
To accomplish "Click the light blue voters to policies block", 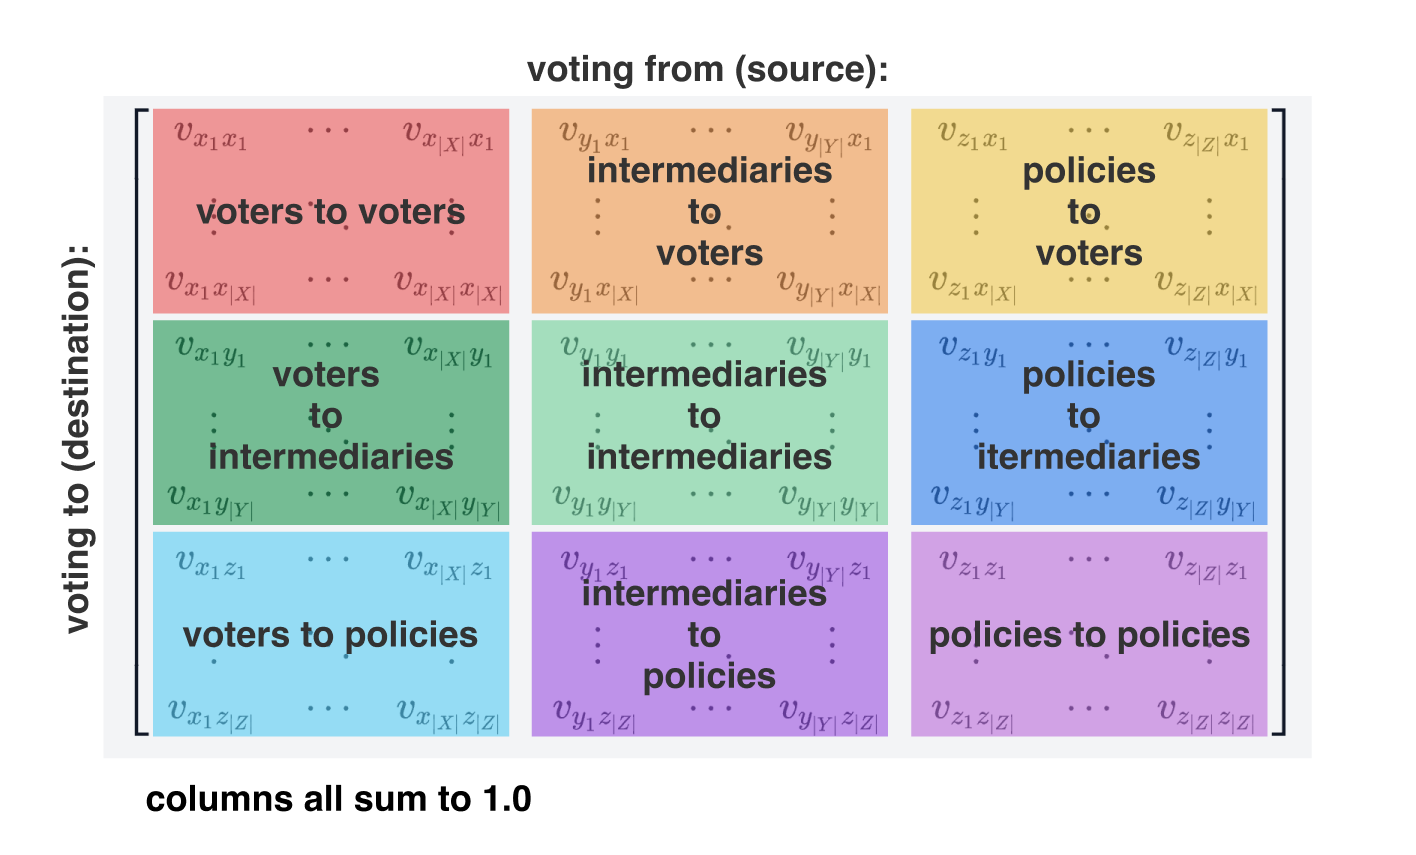I will point(331,634).
